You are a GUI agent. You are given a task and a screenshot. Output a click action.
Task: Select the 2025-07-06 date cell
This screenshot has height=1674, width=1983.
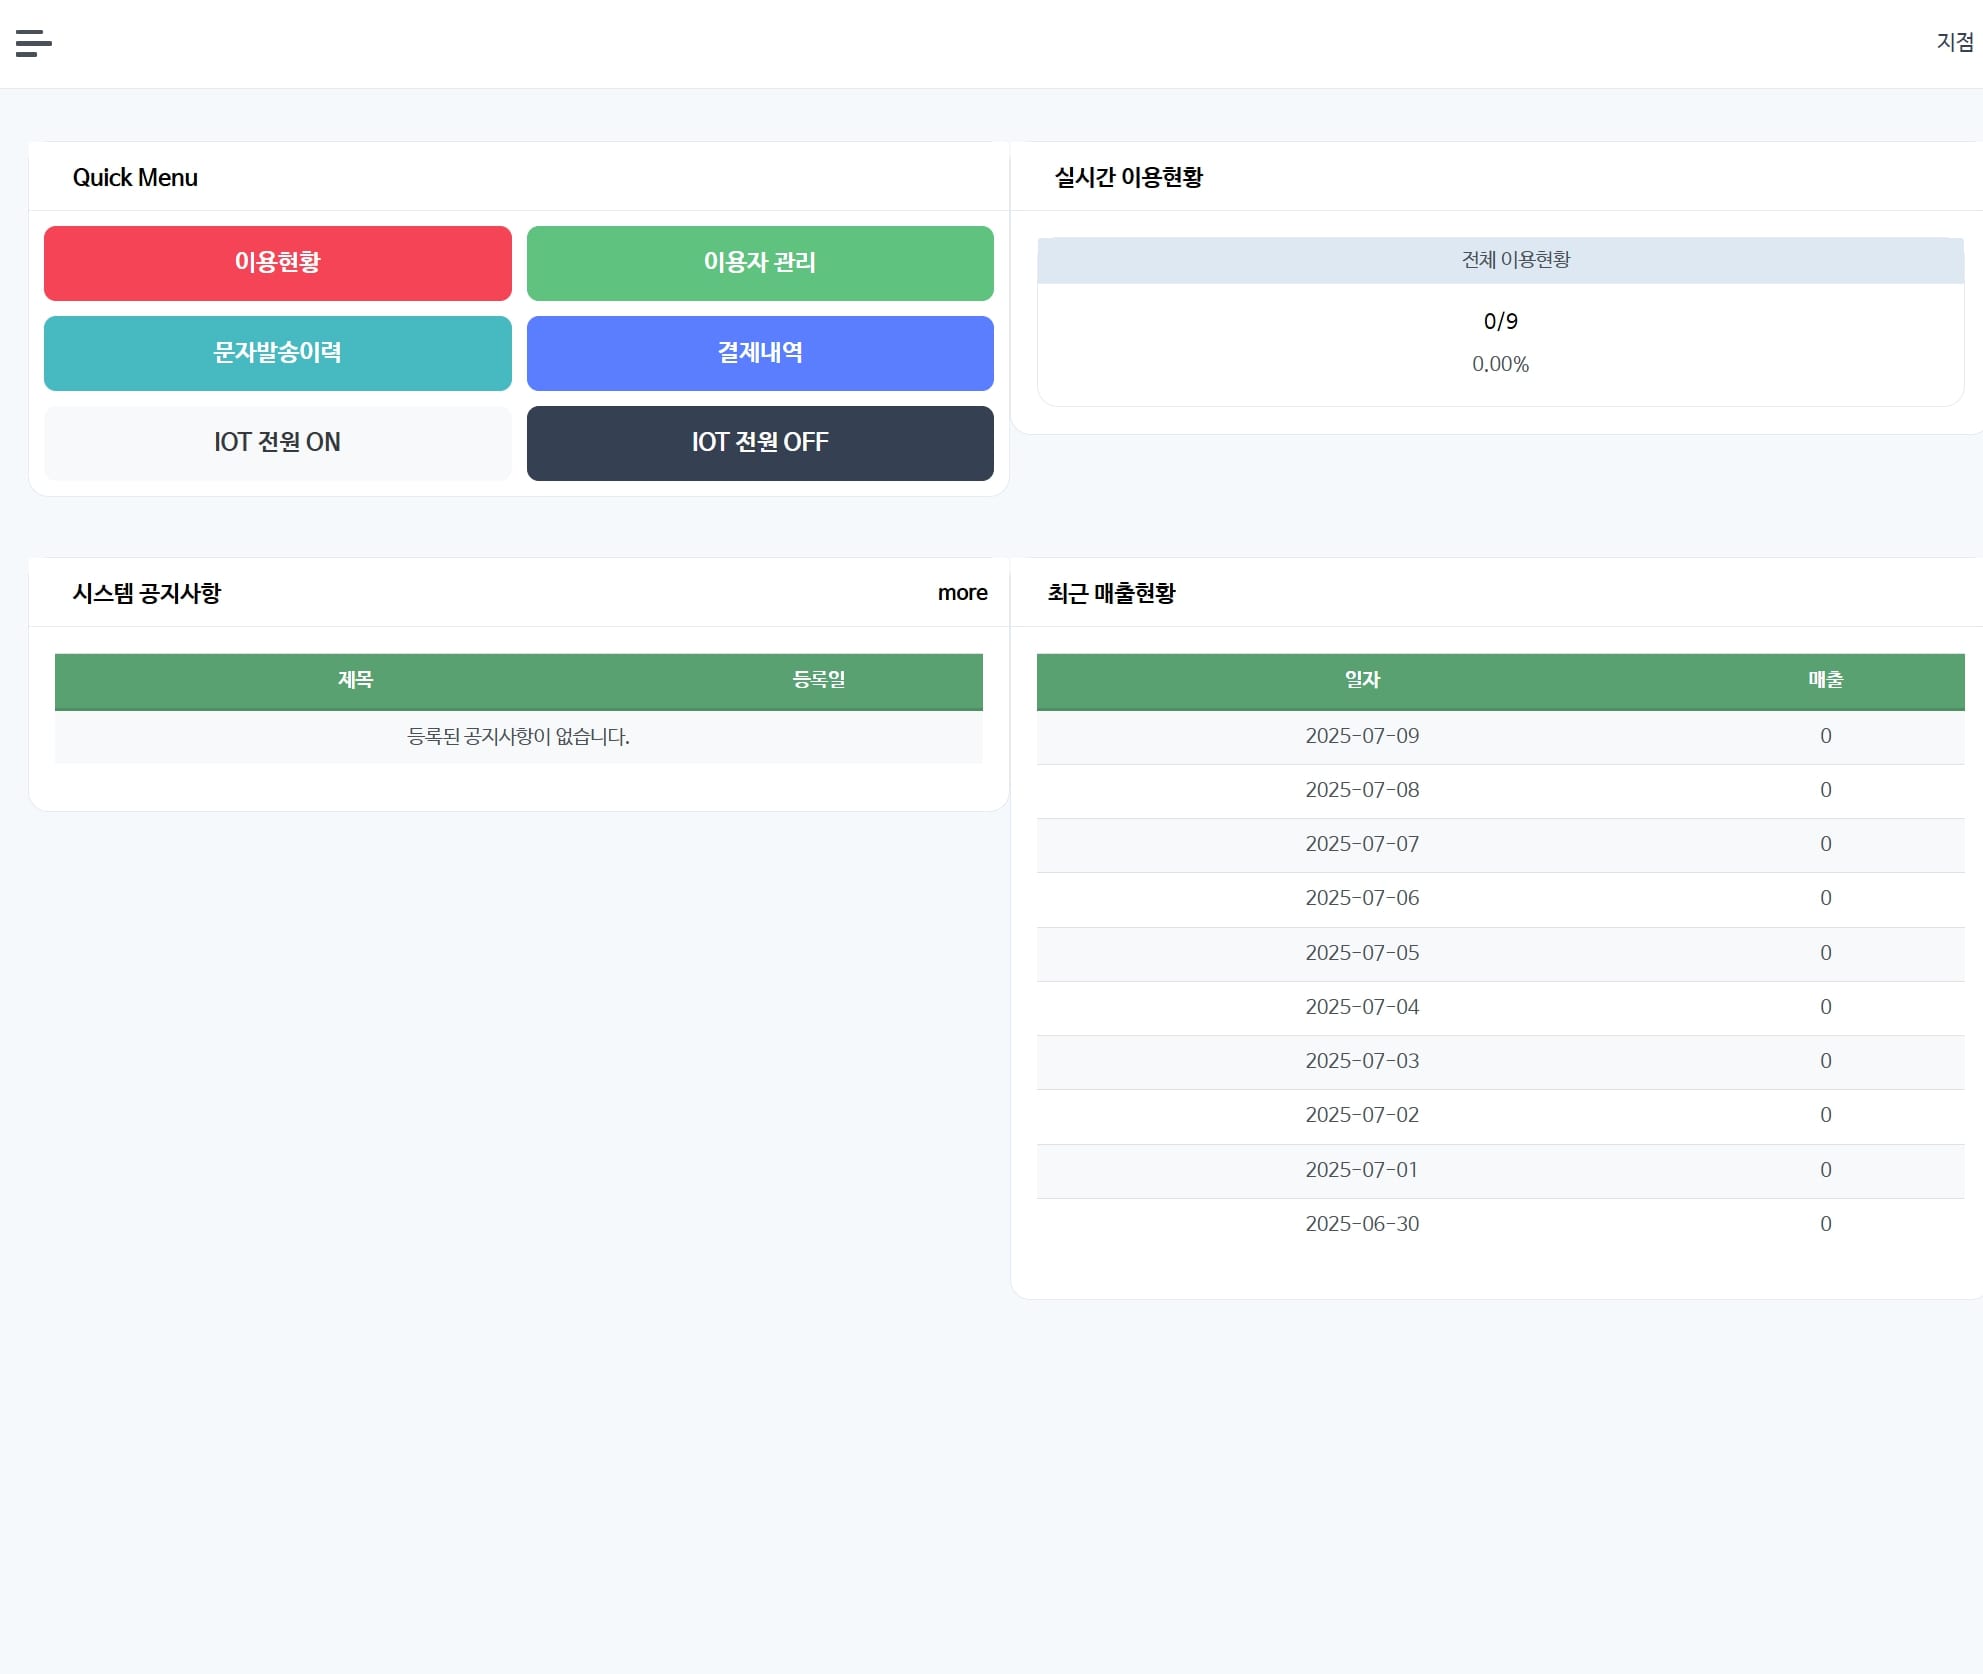pyautogui.click(x=1362, y=899)
